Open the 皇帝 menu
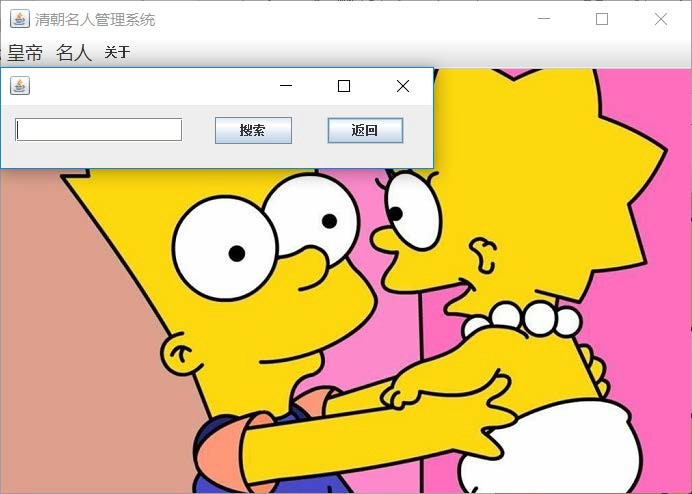 coord(25,53)
